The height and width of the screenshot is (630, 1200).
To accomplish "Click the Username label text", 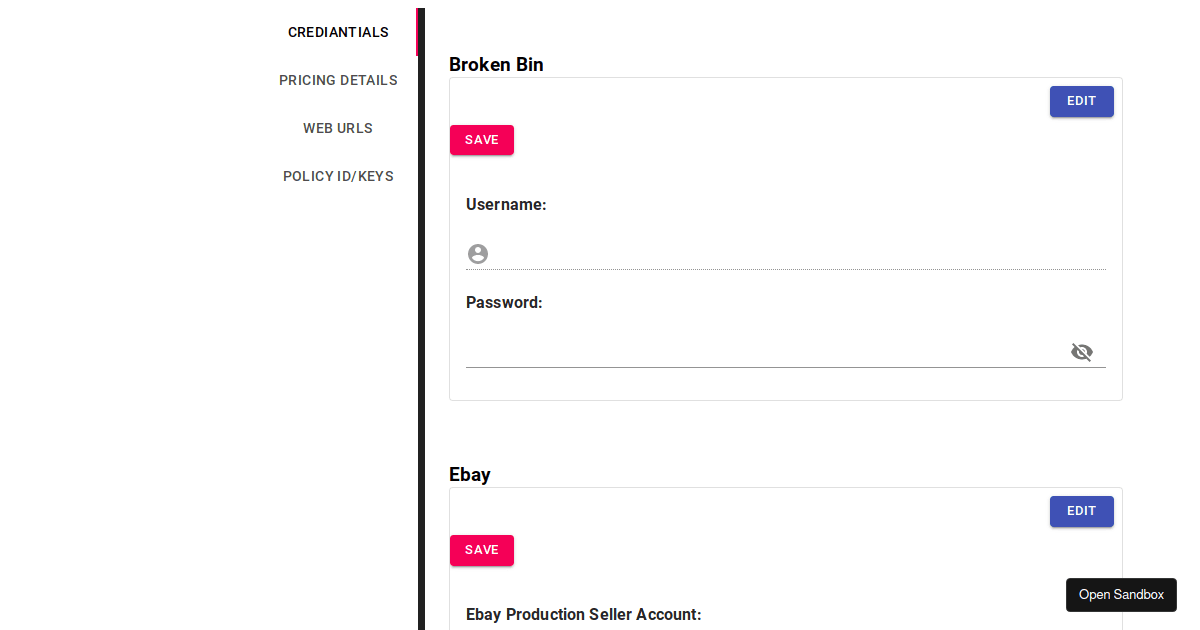I will pos(506,205).
